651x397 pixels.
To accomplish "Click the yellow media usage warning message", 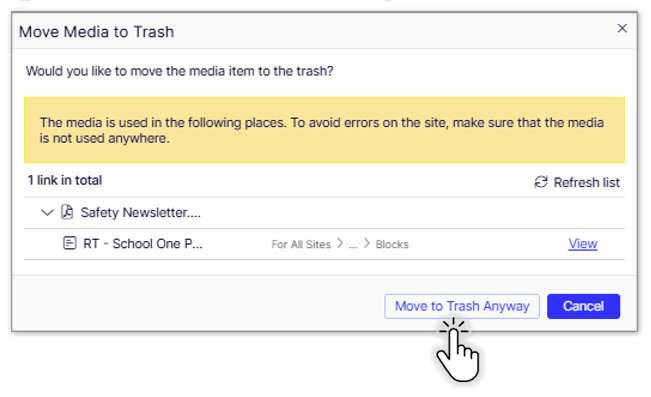I will [324, 130].
